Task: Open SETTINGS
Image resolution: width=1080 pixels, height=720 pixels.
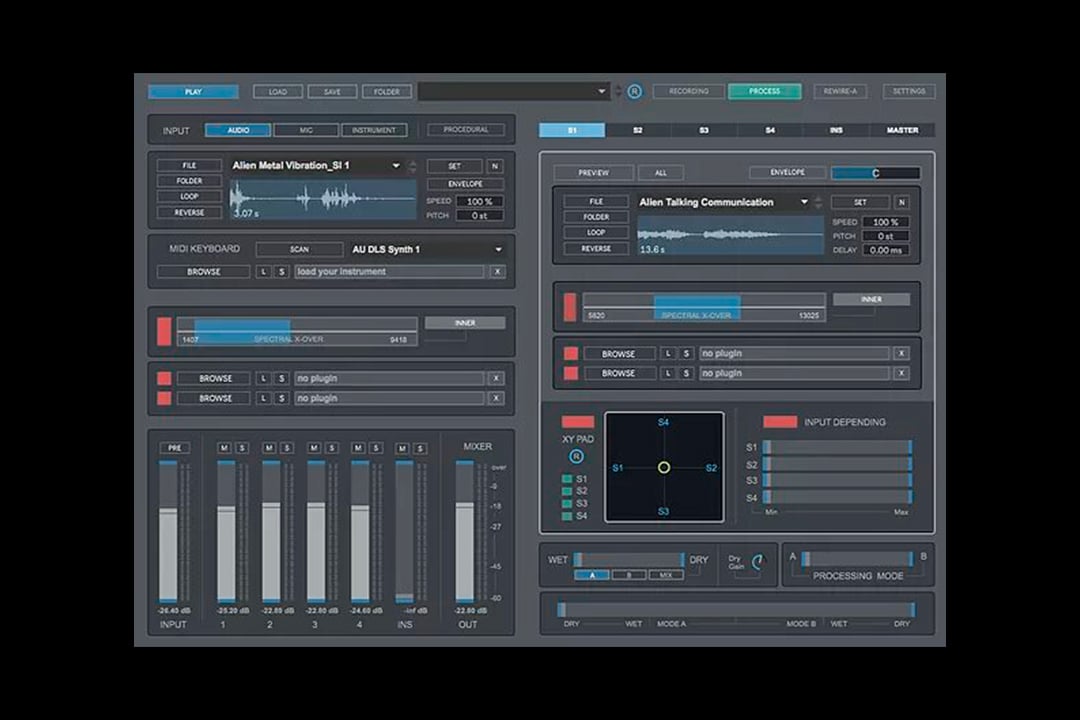Action: pyautogui.click(x=909, y=91)
